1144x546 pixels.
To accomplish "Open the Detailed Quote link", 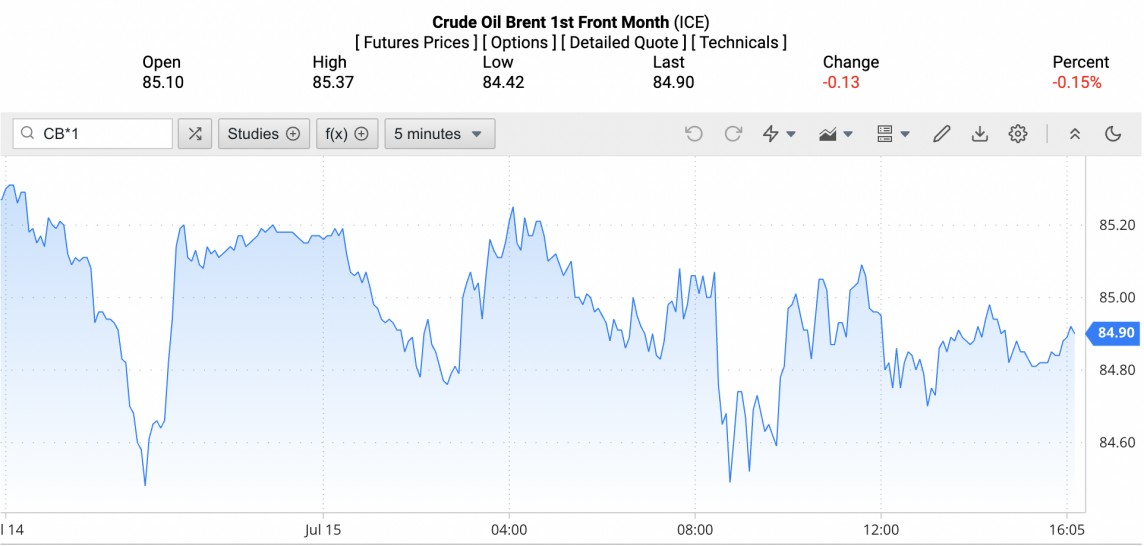I will tap(624, 42).
